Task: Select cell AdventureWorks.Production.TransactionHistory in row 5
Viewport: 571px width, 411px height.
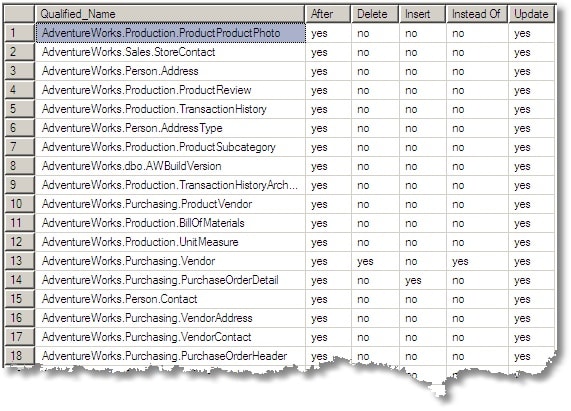Action: tap(170, 109)
